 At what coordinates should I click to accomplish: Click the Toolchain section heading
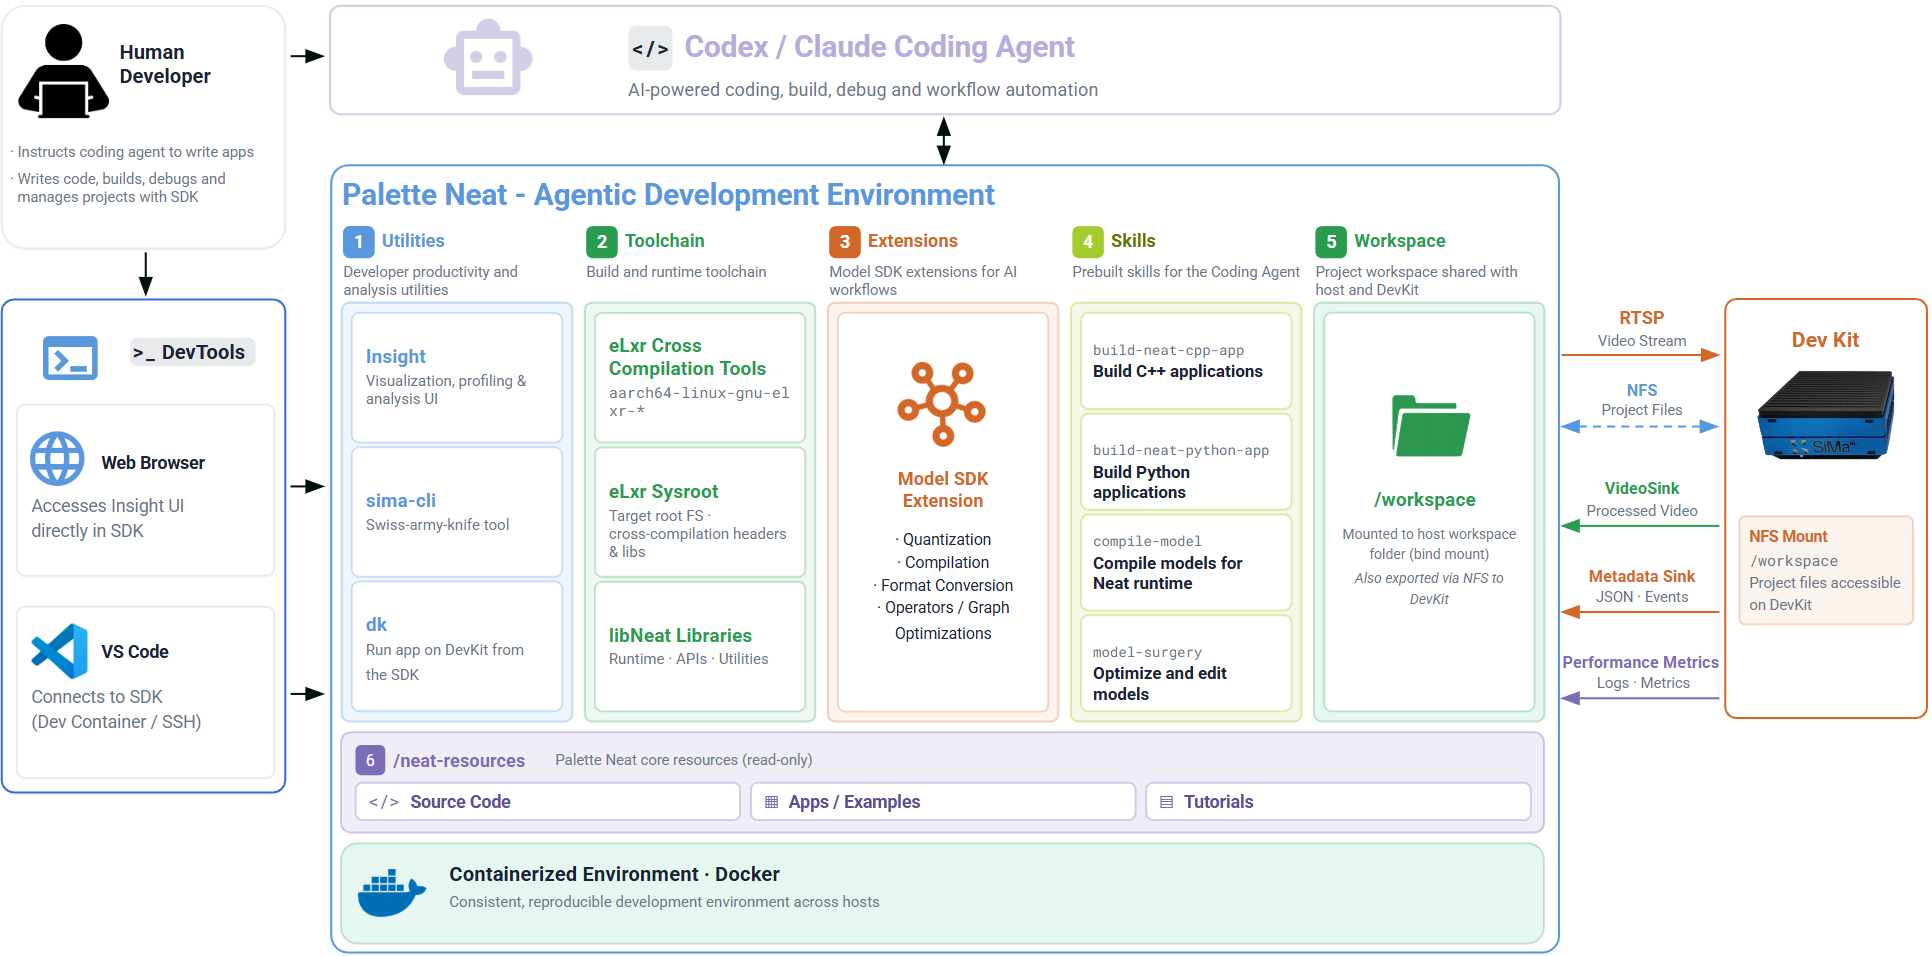(x=665, y=241)
